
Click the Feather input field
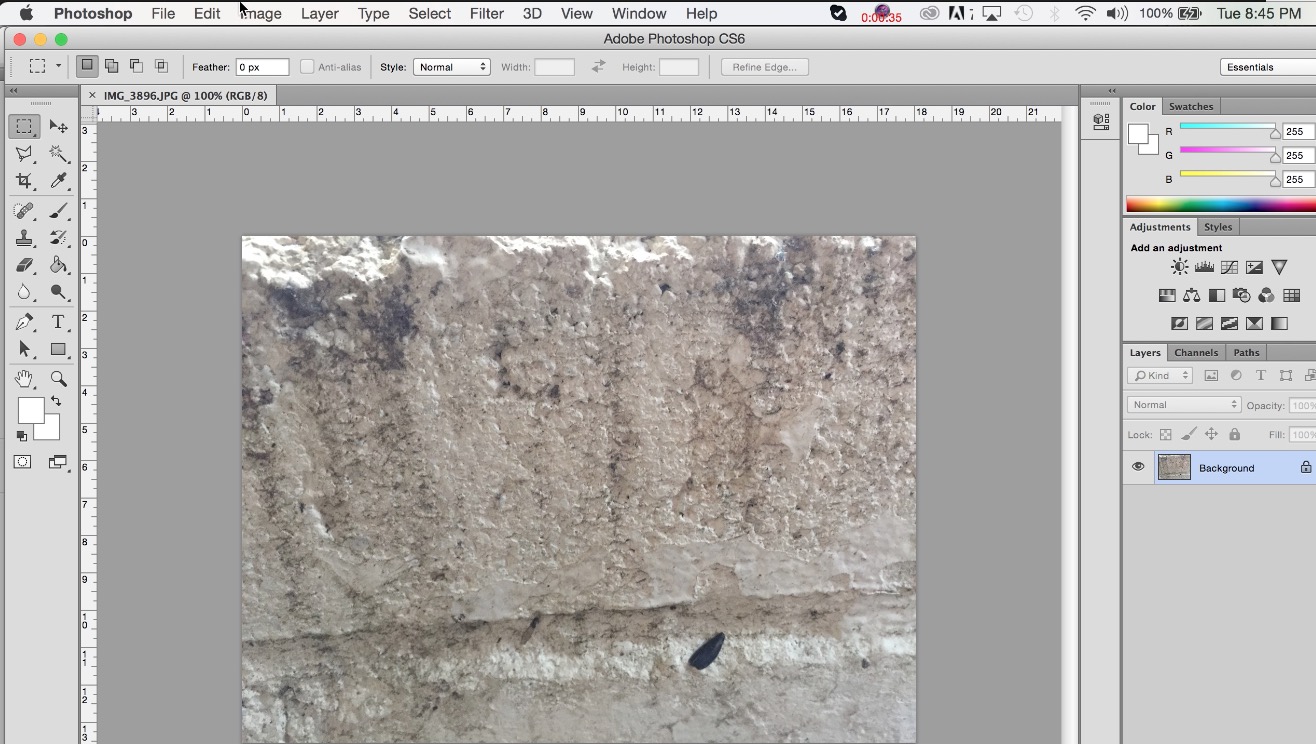262,67
